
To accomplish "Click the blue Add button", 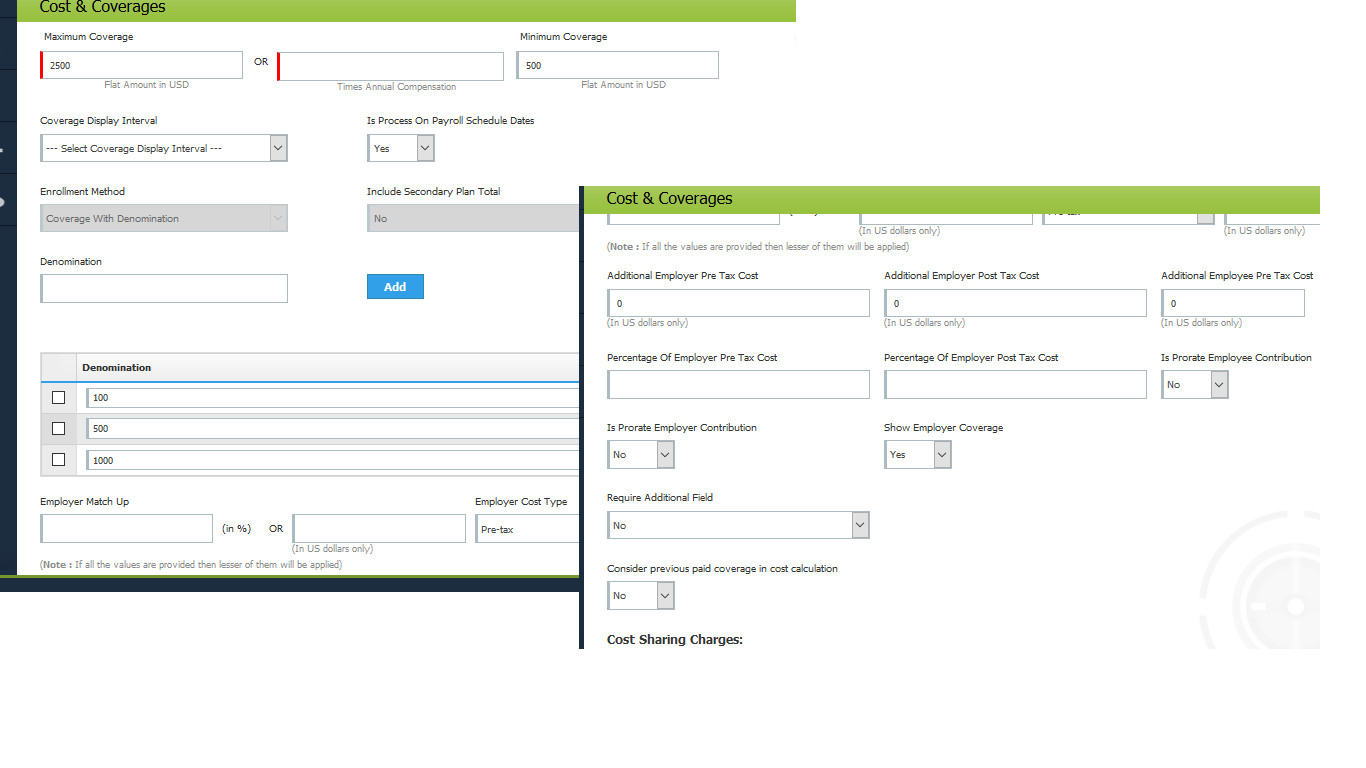I will (x=395, y=287).
